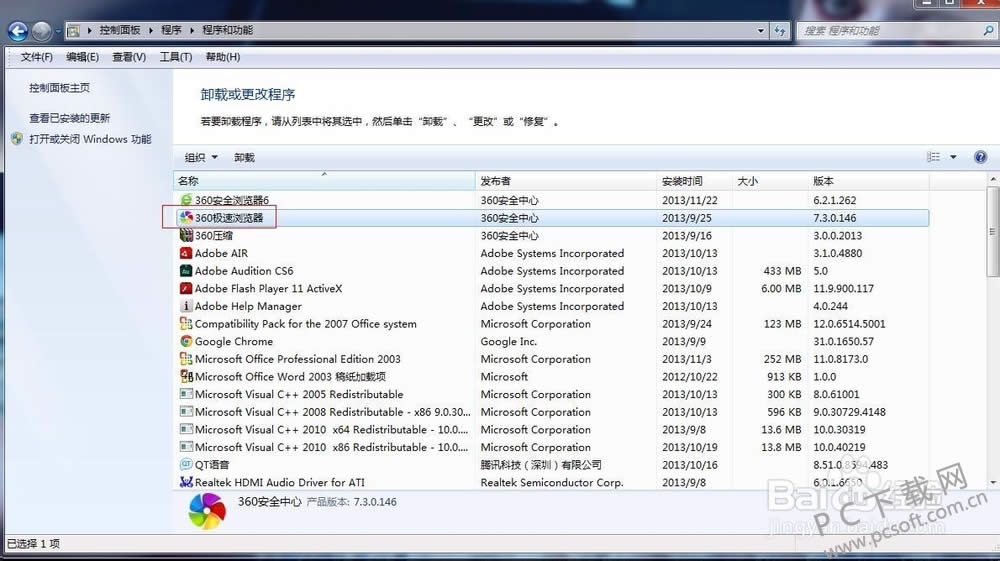Image resolution: width=1000 pixels, height=561 pixels.
Task: Open the 文件(F) menu
Action: coord(36,57)
